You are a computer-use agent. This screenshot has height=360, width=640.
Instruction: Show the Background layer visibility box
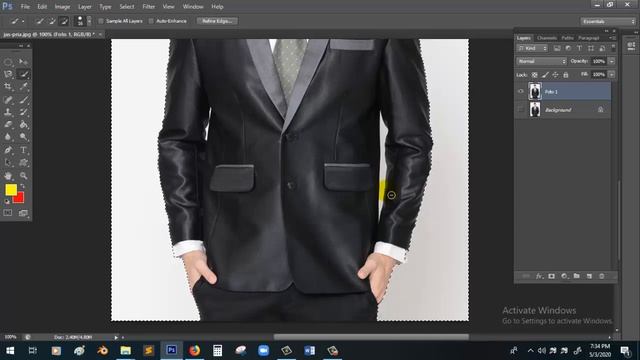[520, 109]
